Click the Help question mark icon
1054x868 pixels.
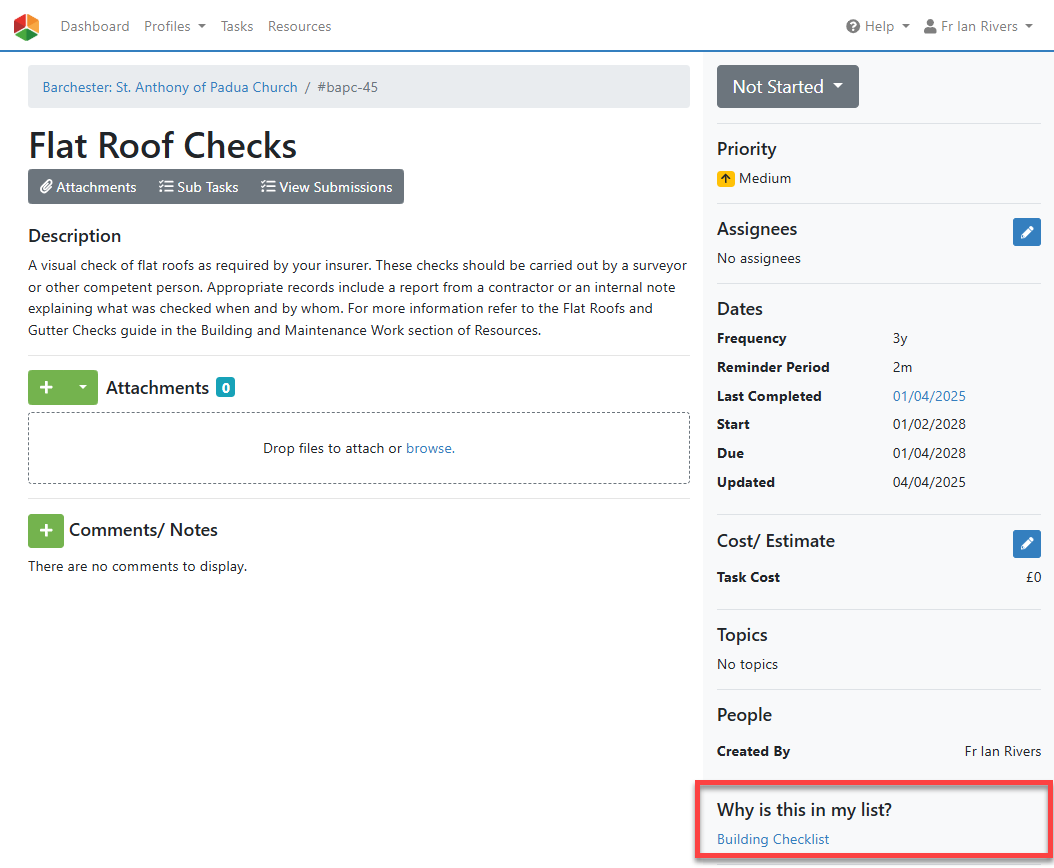point(853,27)
